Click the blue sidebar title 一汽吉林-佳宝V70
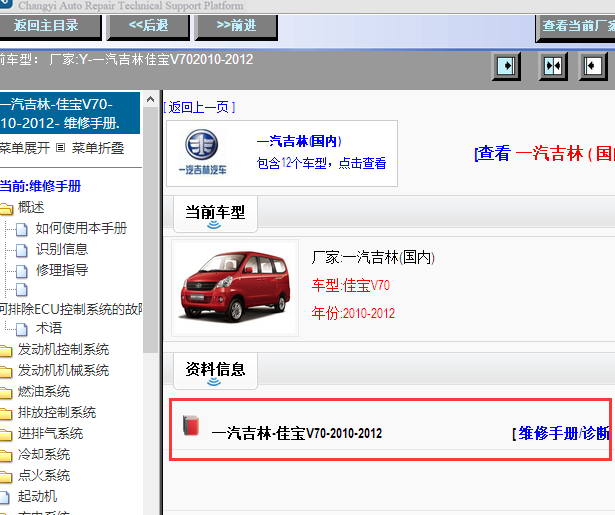The image size is (615, 515). (x=69, y=113)
